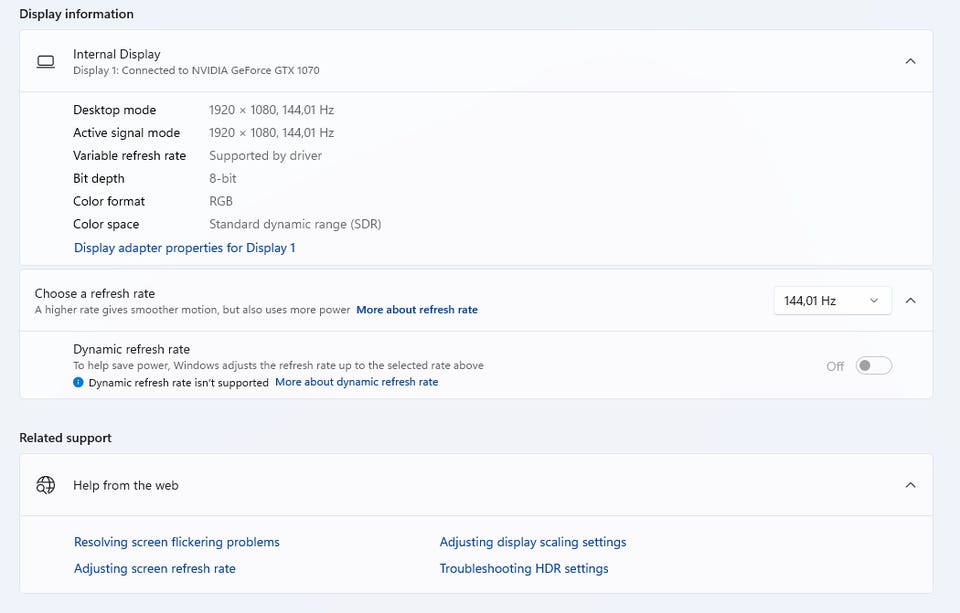Open Adjusting screen refresh rate help link
Screen dimensions: 960x613
click(x=155, y=568)
